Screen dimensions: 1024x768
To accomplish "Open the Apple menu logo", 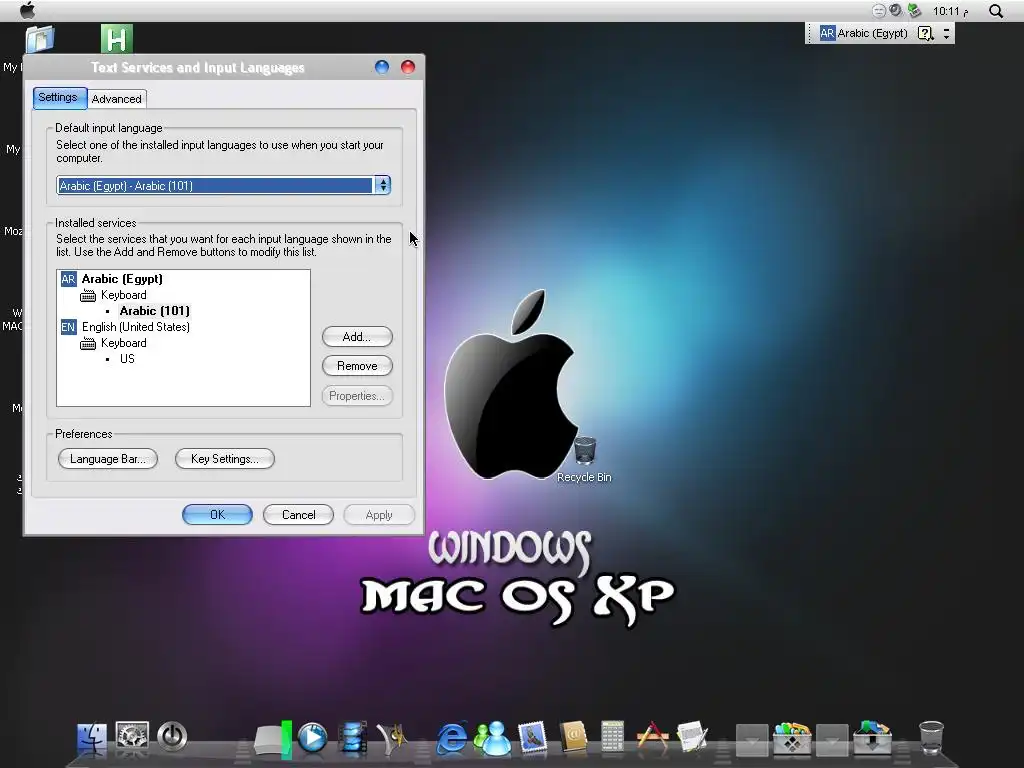I will point(28,10).
